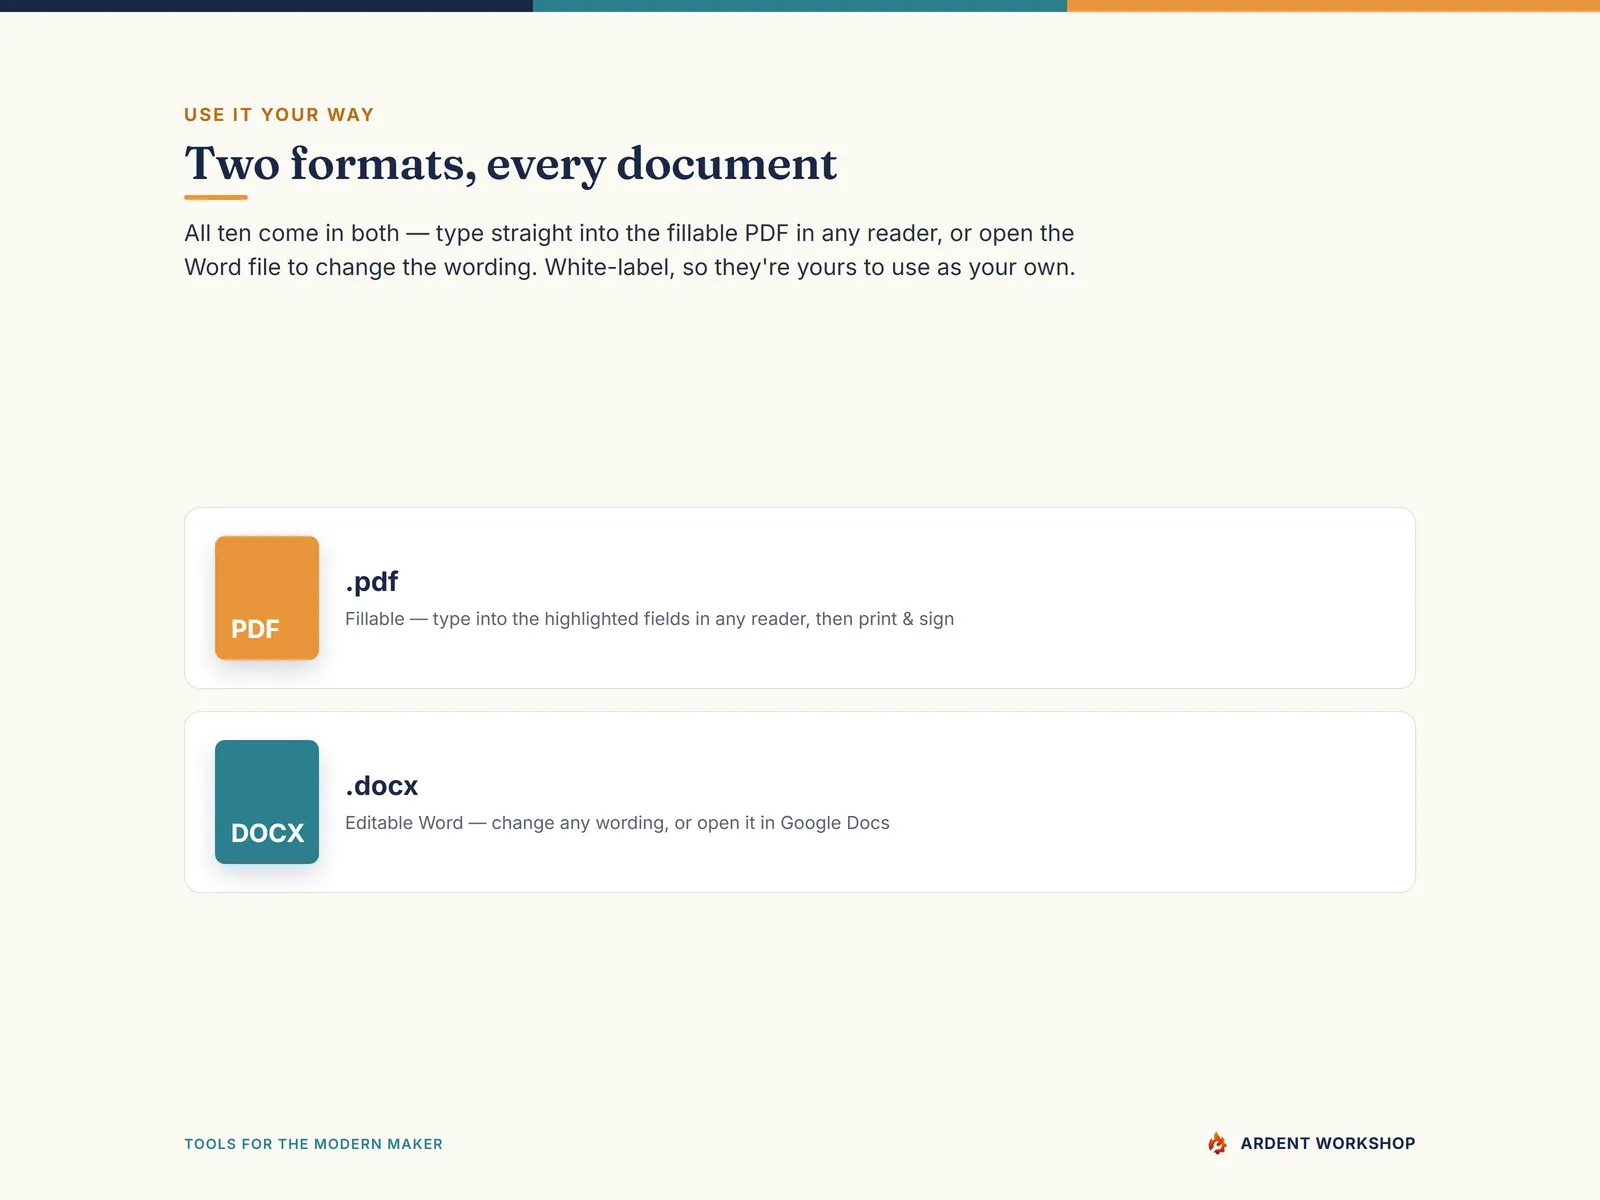
Task: Select the .pdf format heading
Action: coord(372,581)
